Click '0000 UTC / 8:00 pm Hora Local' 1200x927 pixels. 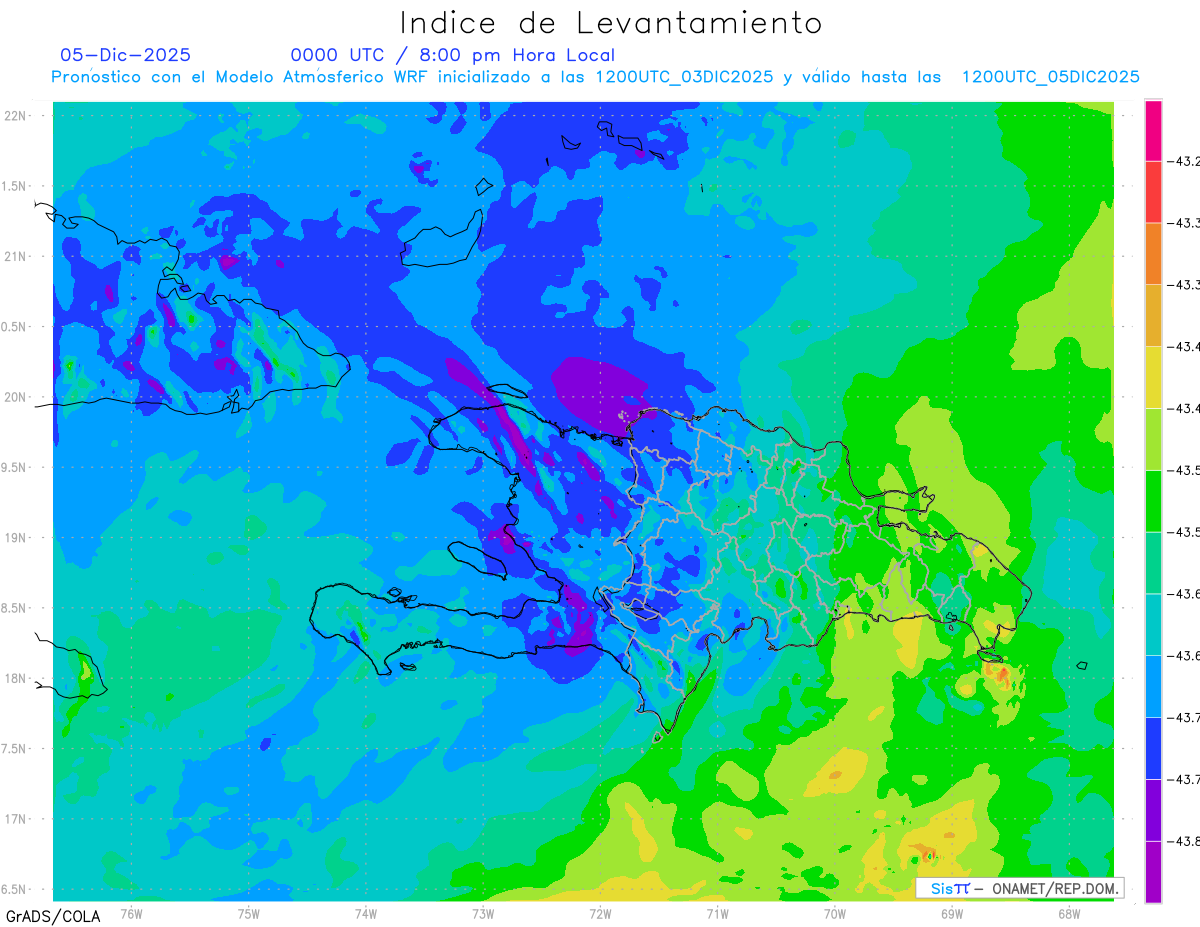(453, 56)
